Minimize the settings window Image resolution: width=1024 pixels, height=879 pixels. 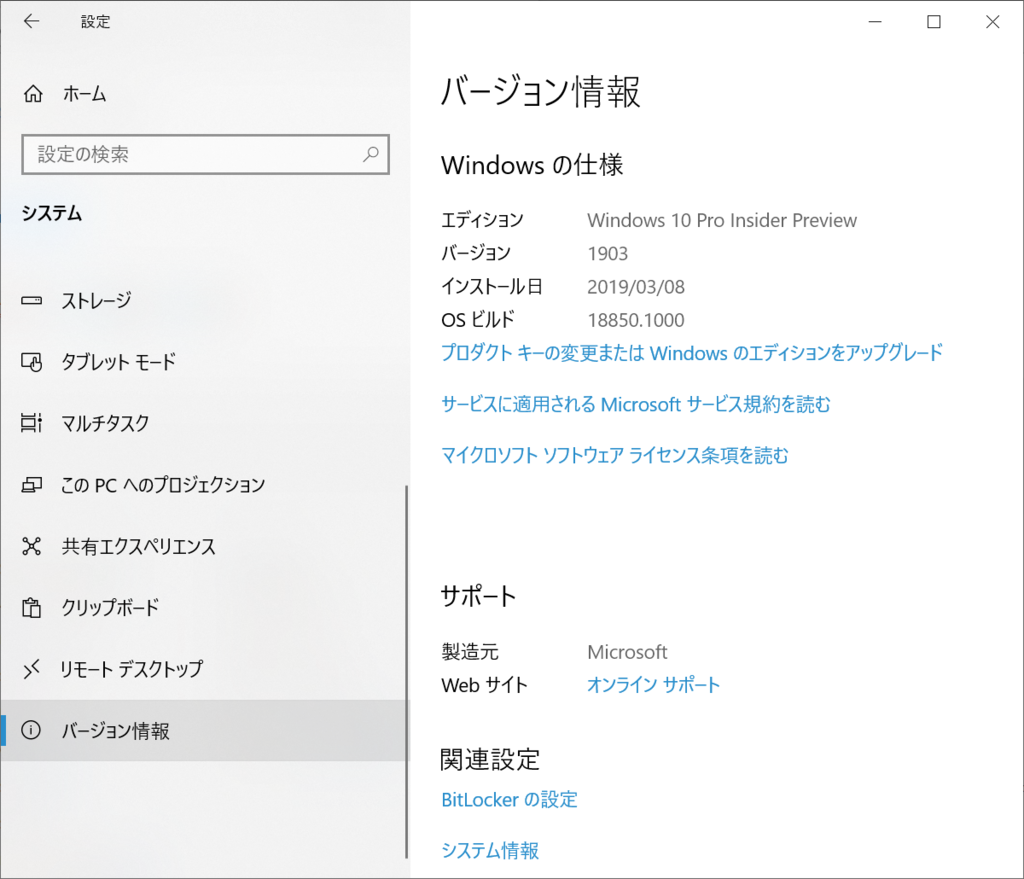pyautogui.click(x=875, y=22)
